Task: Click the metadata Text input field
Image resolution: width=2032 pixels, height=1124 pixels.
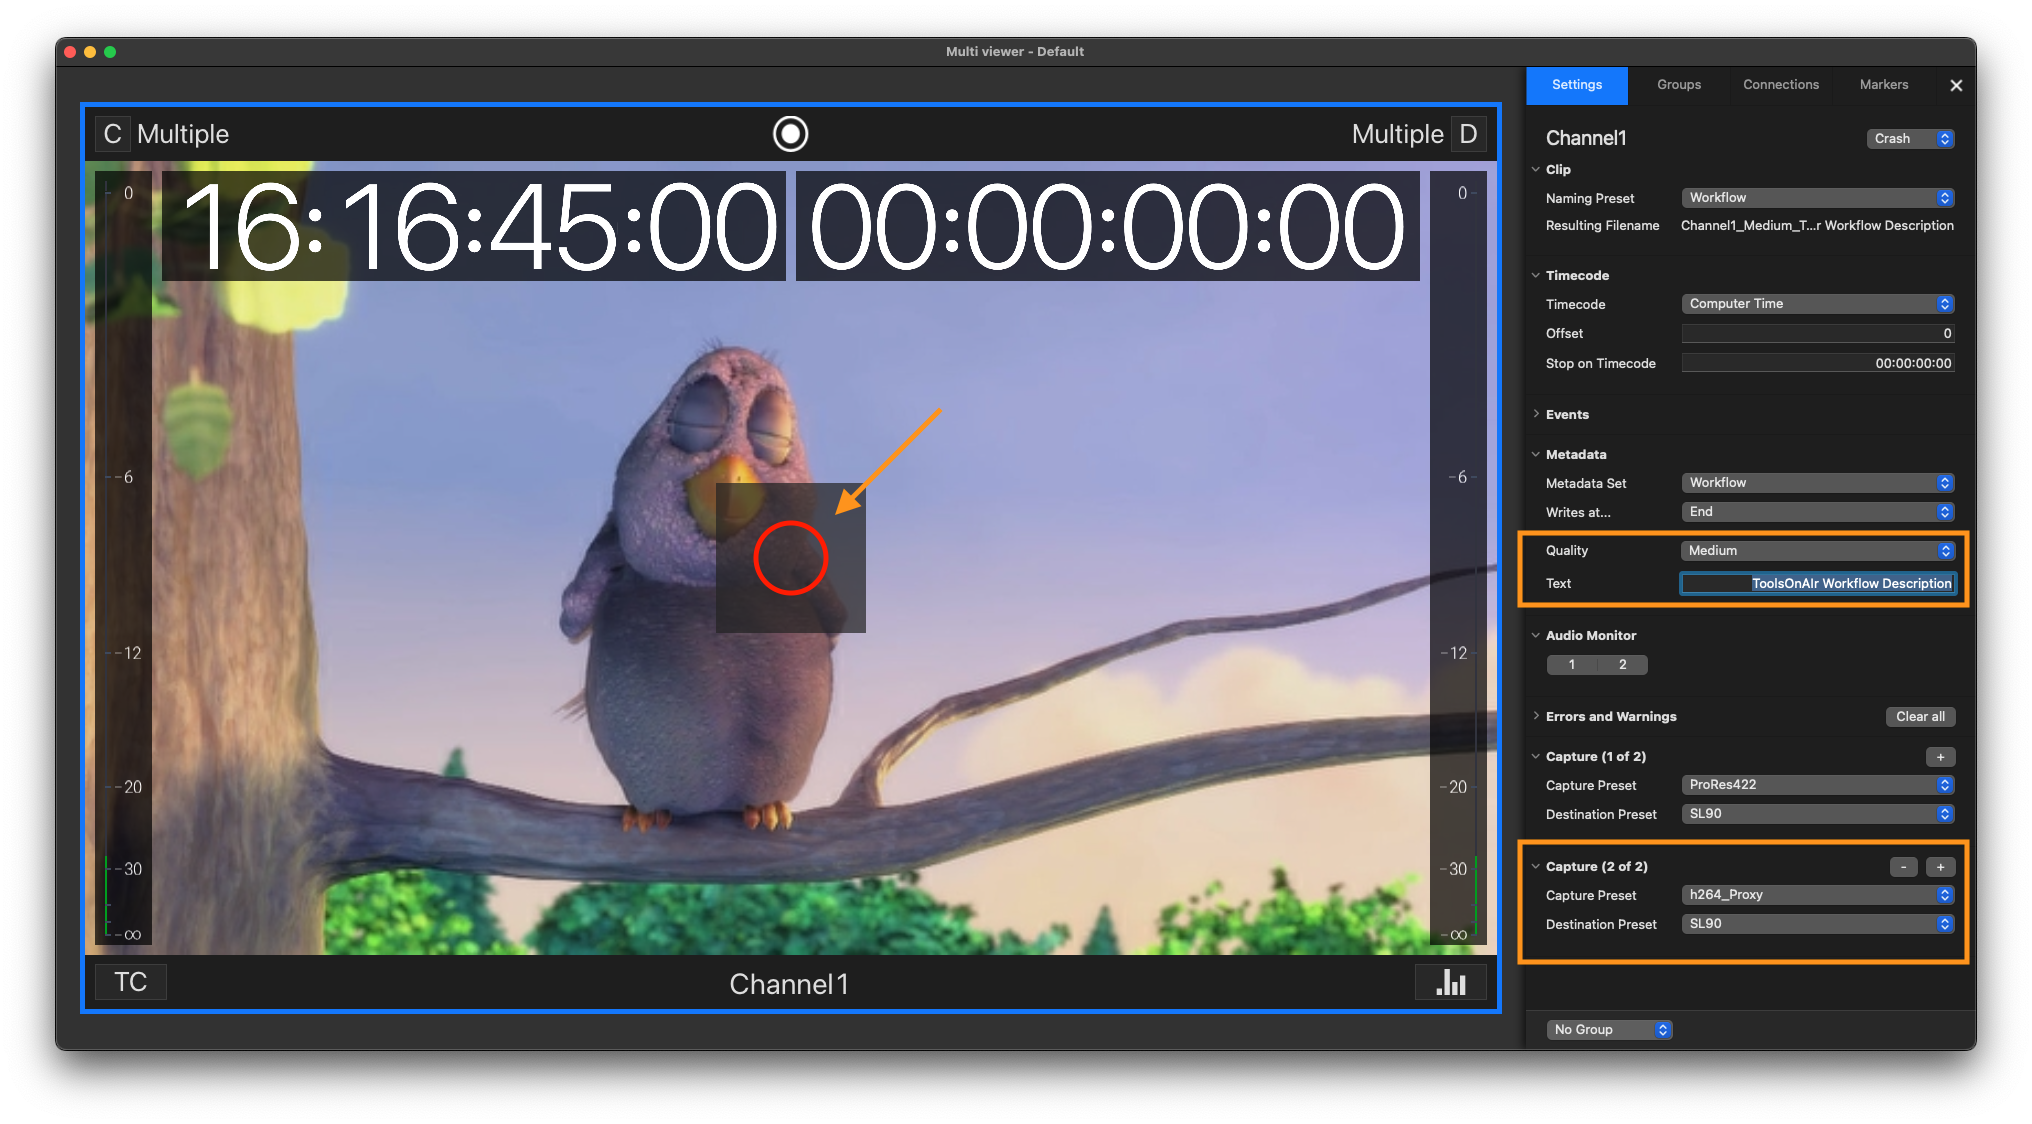Action: (1817, 584)
